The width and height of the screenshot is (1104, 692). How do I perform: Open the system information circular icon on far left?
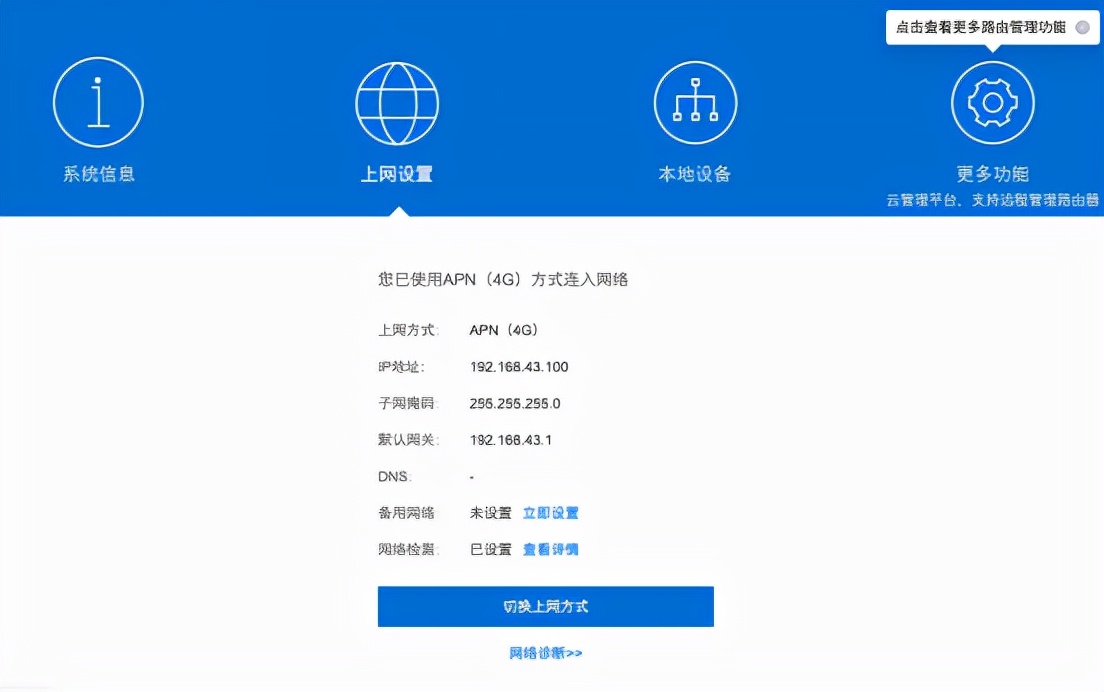(x=98, y=101)
